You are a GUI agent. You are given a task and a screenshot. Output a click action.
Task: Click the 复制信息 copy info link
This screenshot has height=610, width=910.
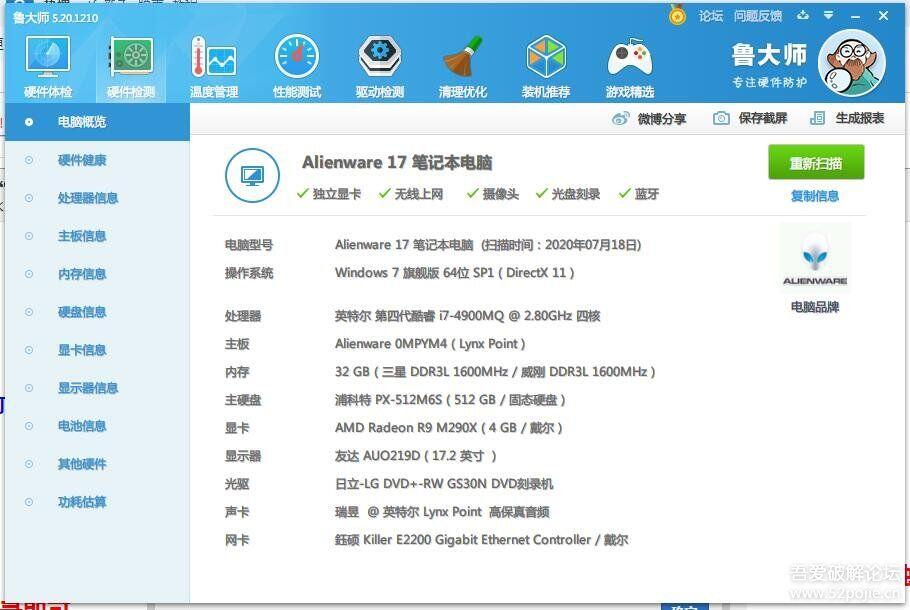click(815, 196)
